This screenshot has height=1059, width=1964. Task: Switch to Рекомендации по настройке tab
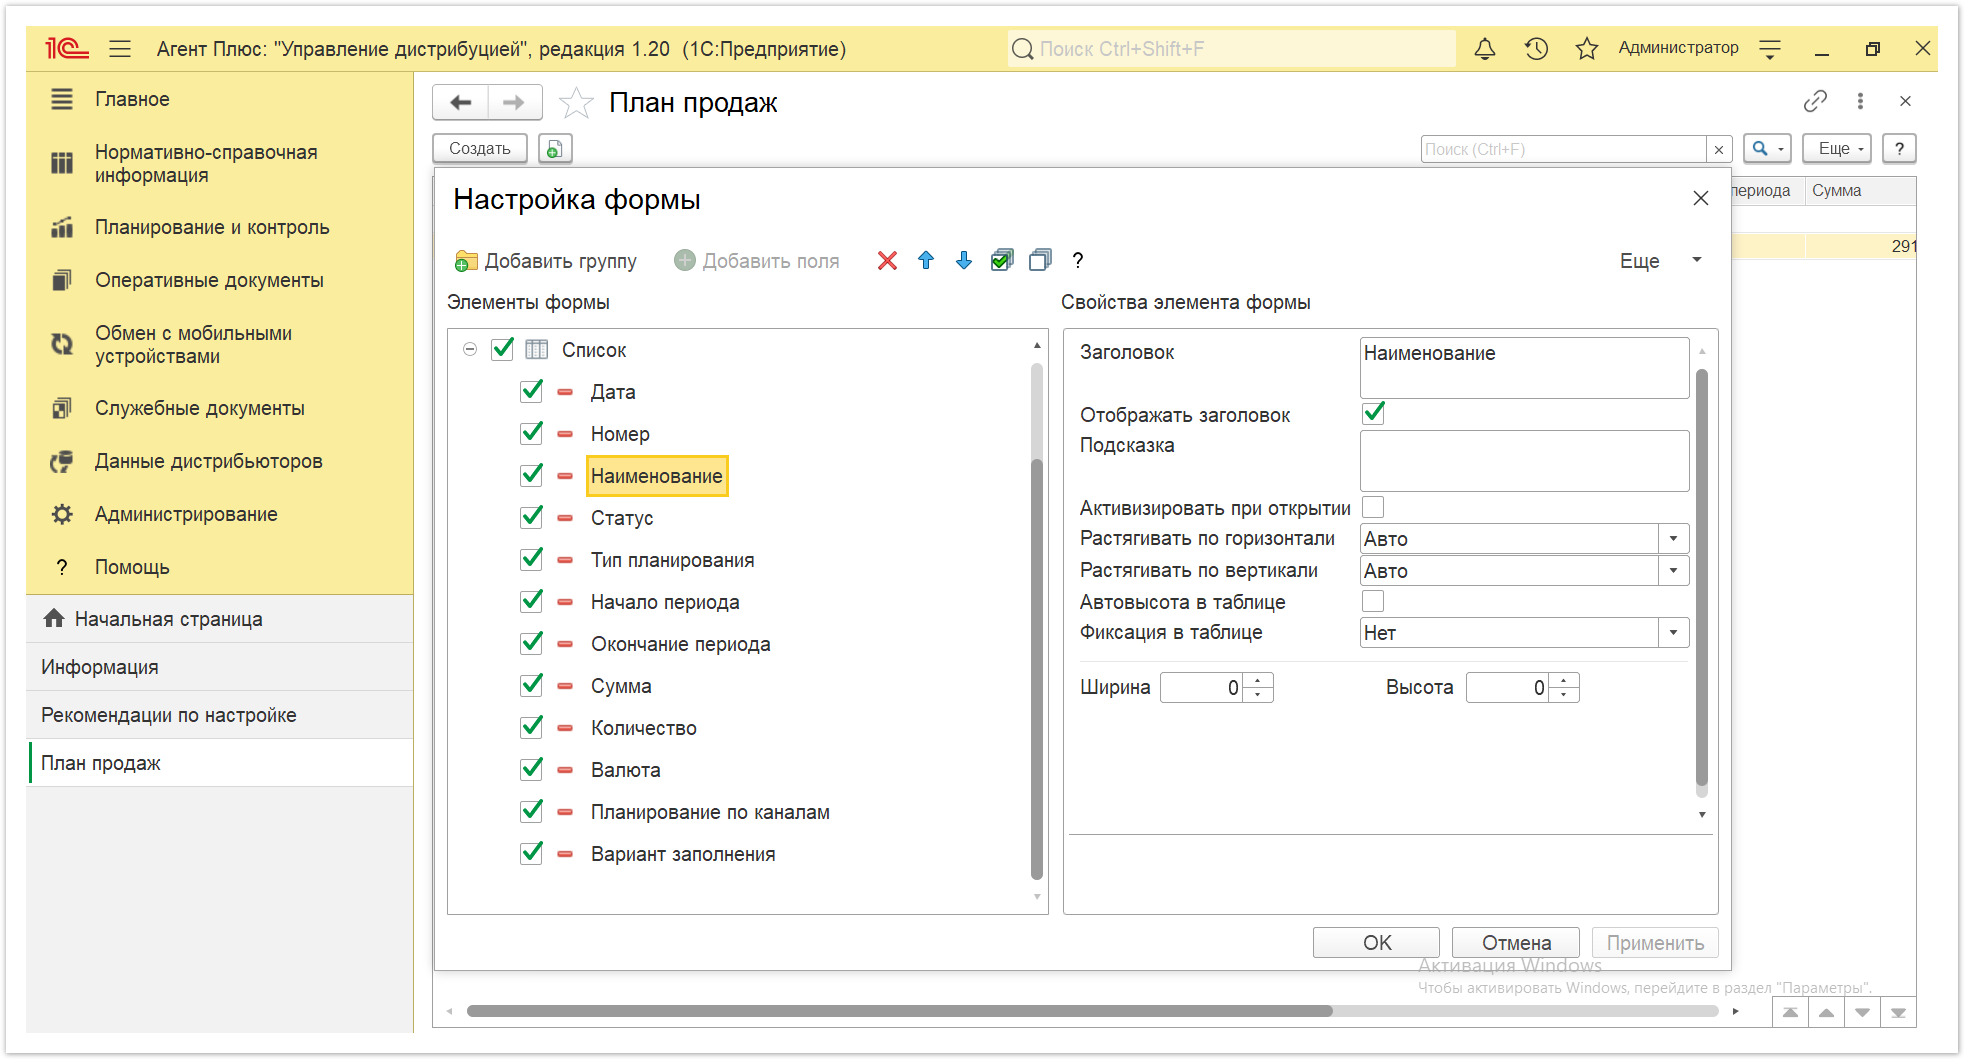click(220, 715)
